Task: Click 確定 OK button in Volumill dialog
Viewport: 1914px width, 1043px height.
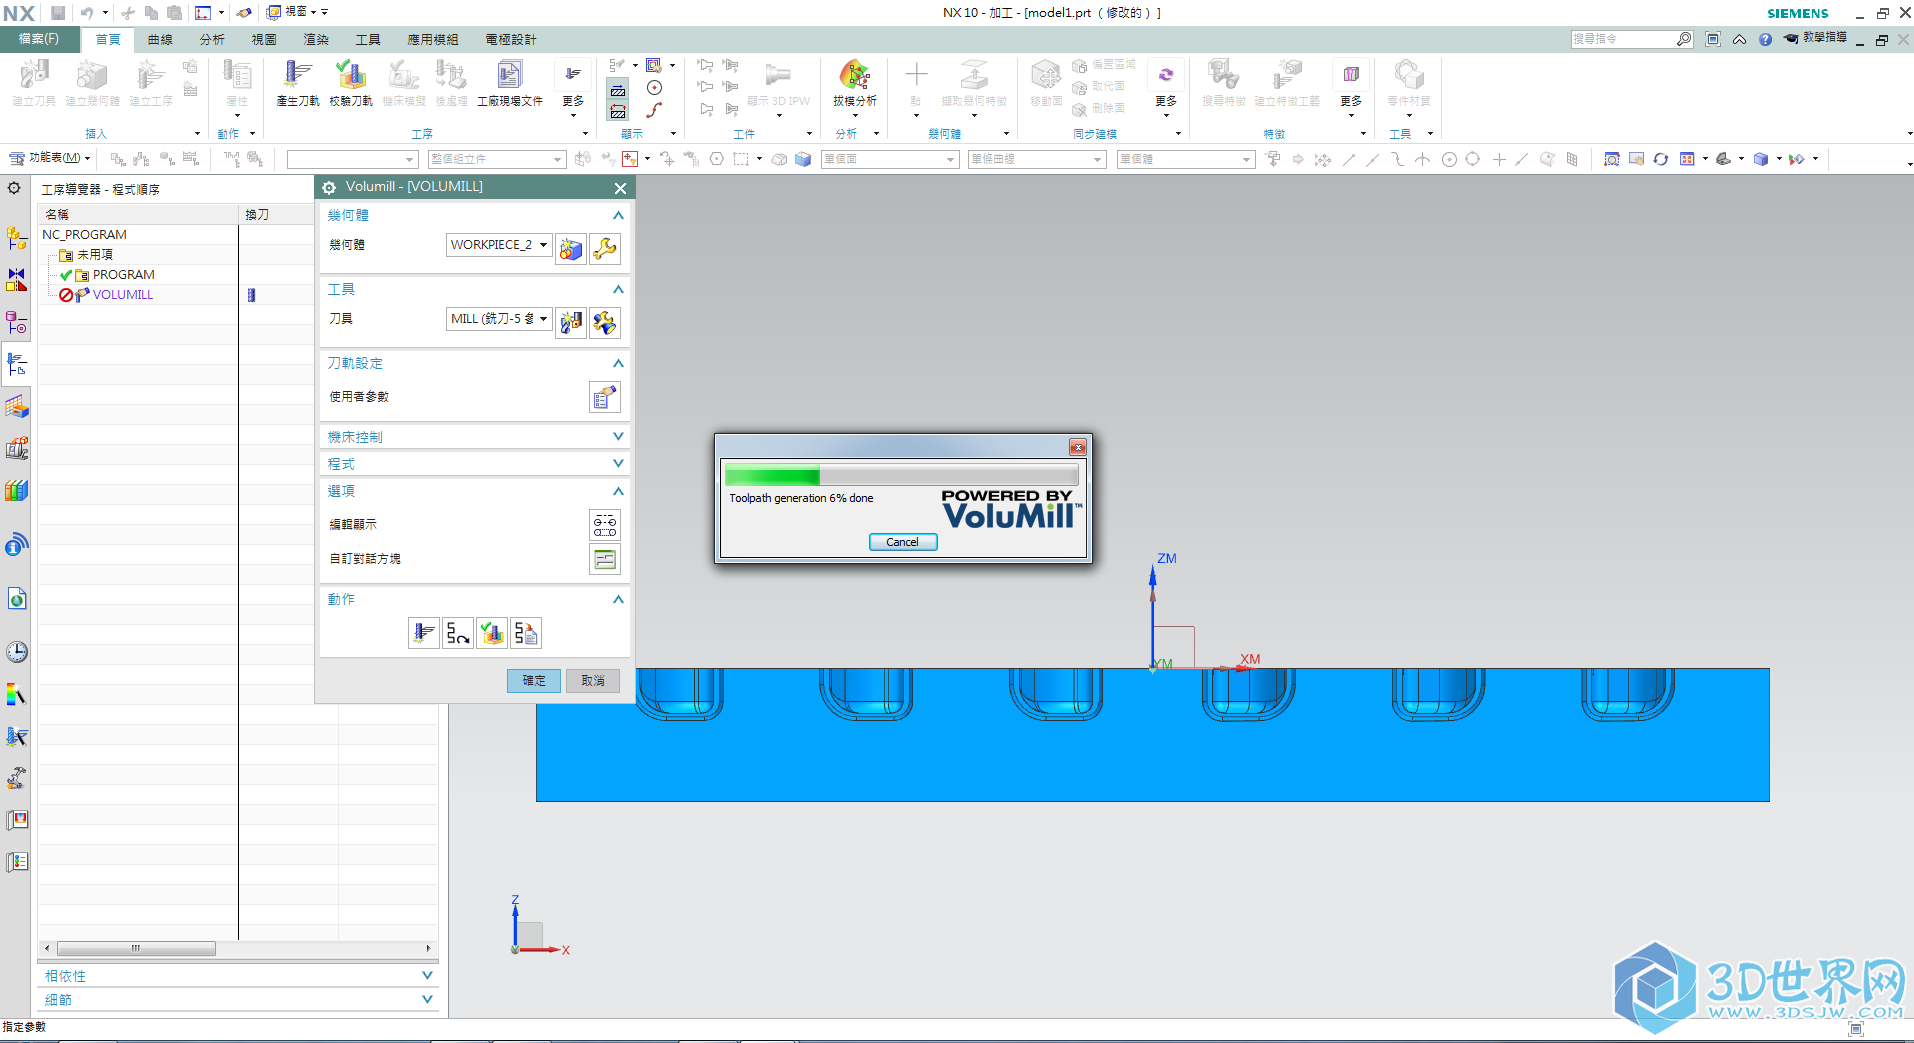Action: click(534, 681)
